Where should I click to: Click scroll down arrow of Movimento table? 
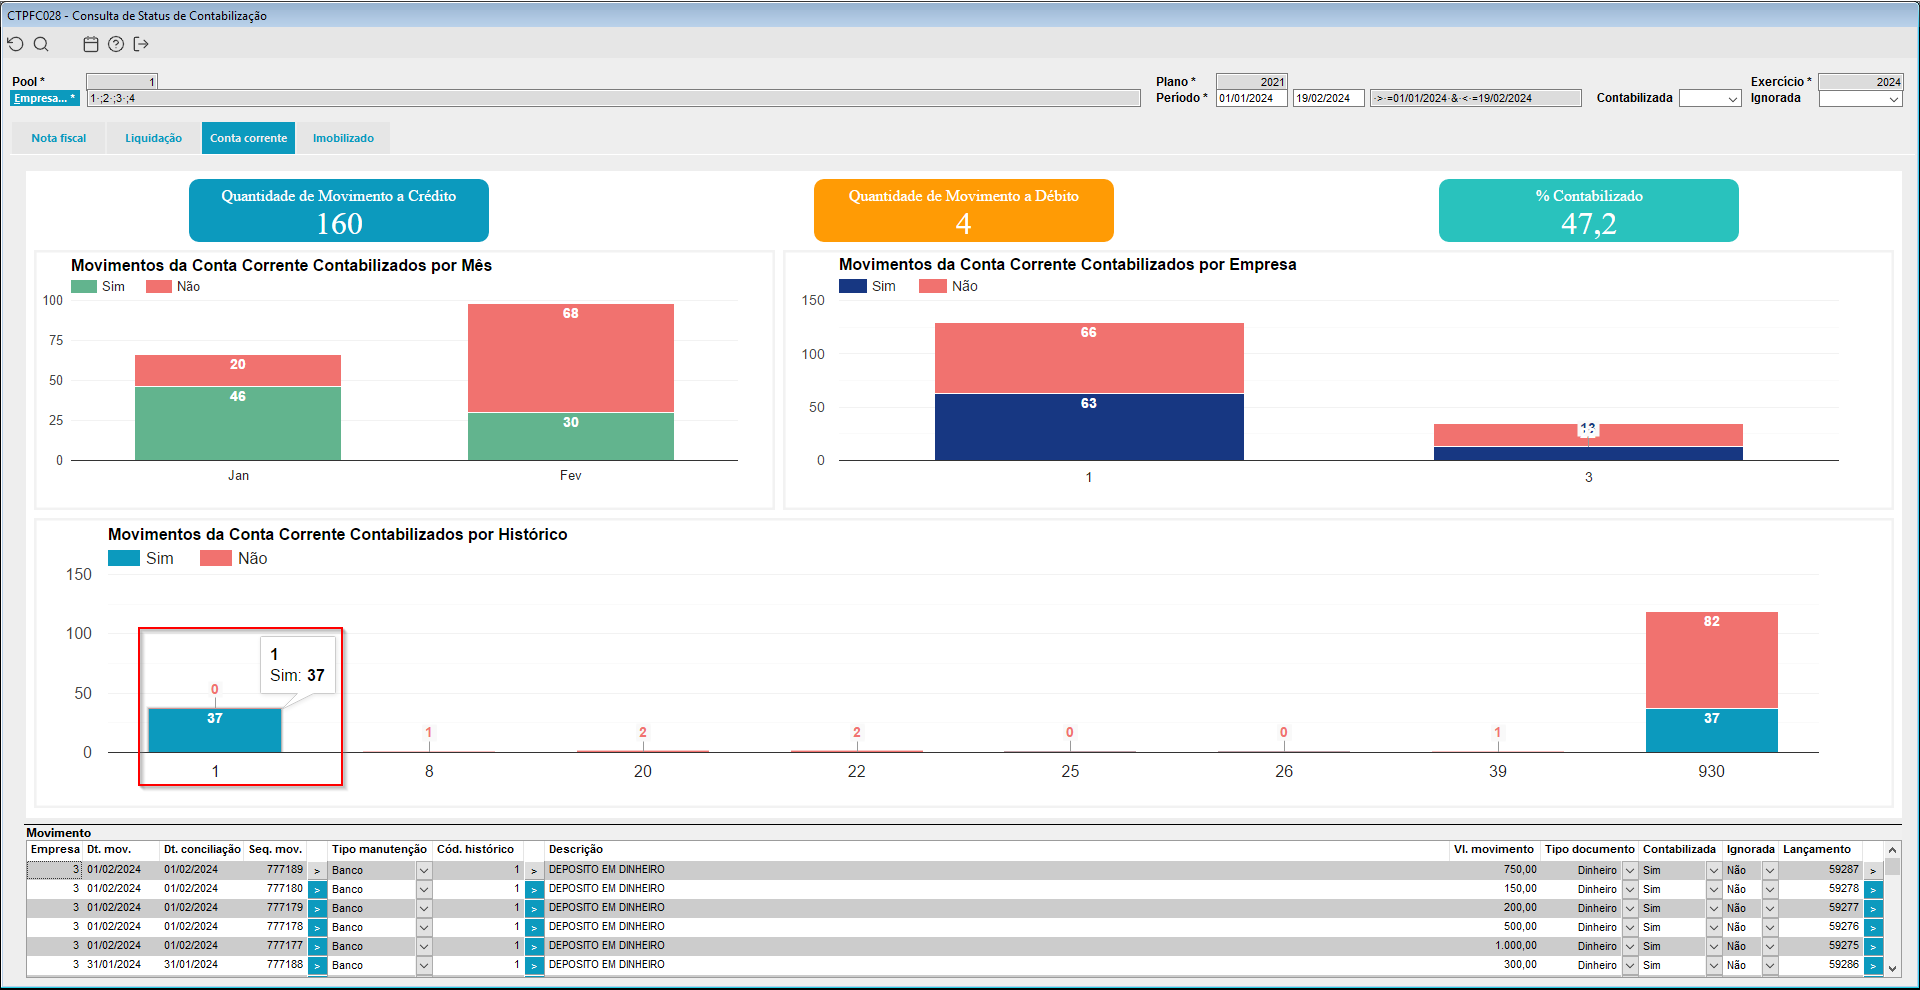point(1892,968)
